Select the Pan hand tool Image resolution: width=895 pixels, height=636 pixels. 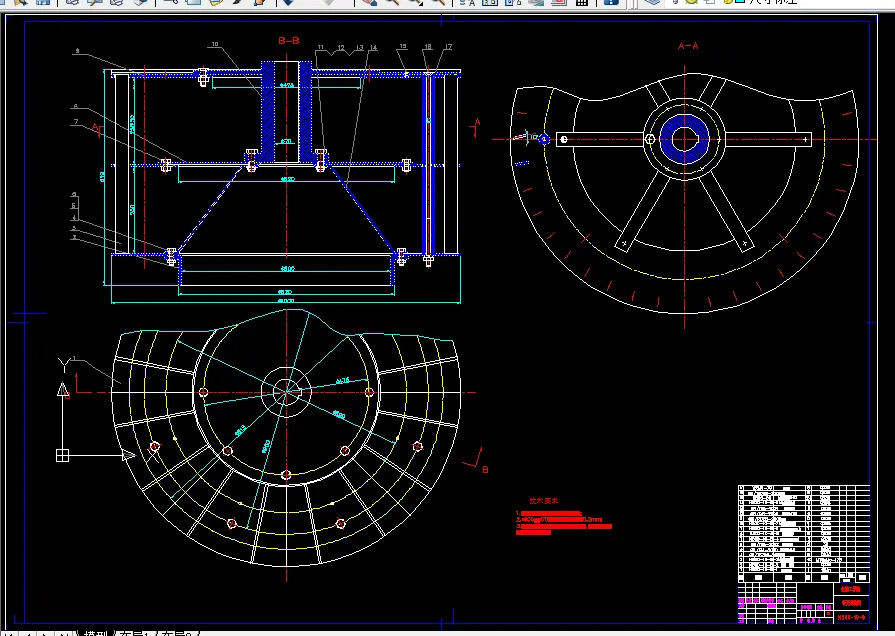point(369,2)
